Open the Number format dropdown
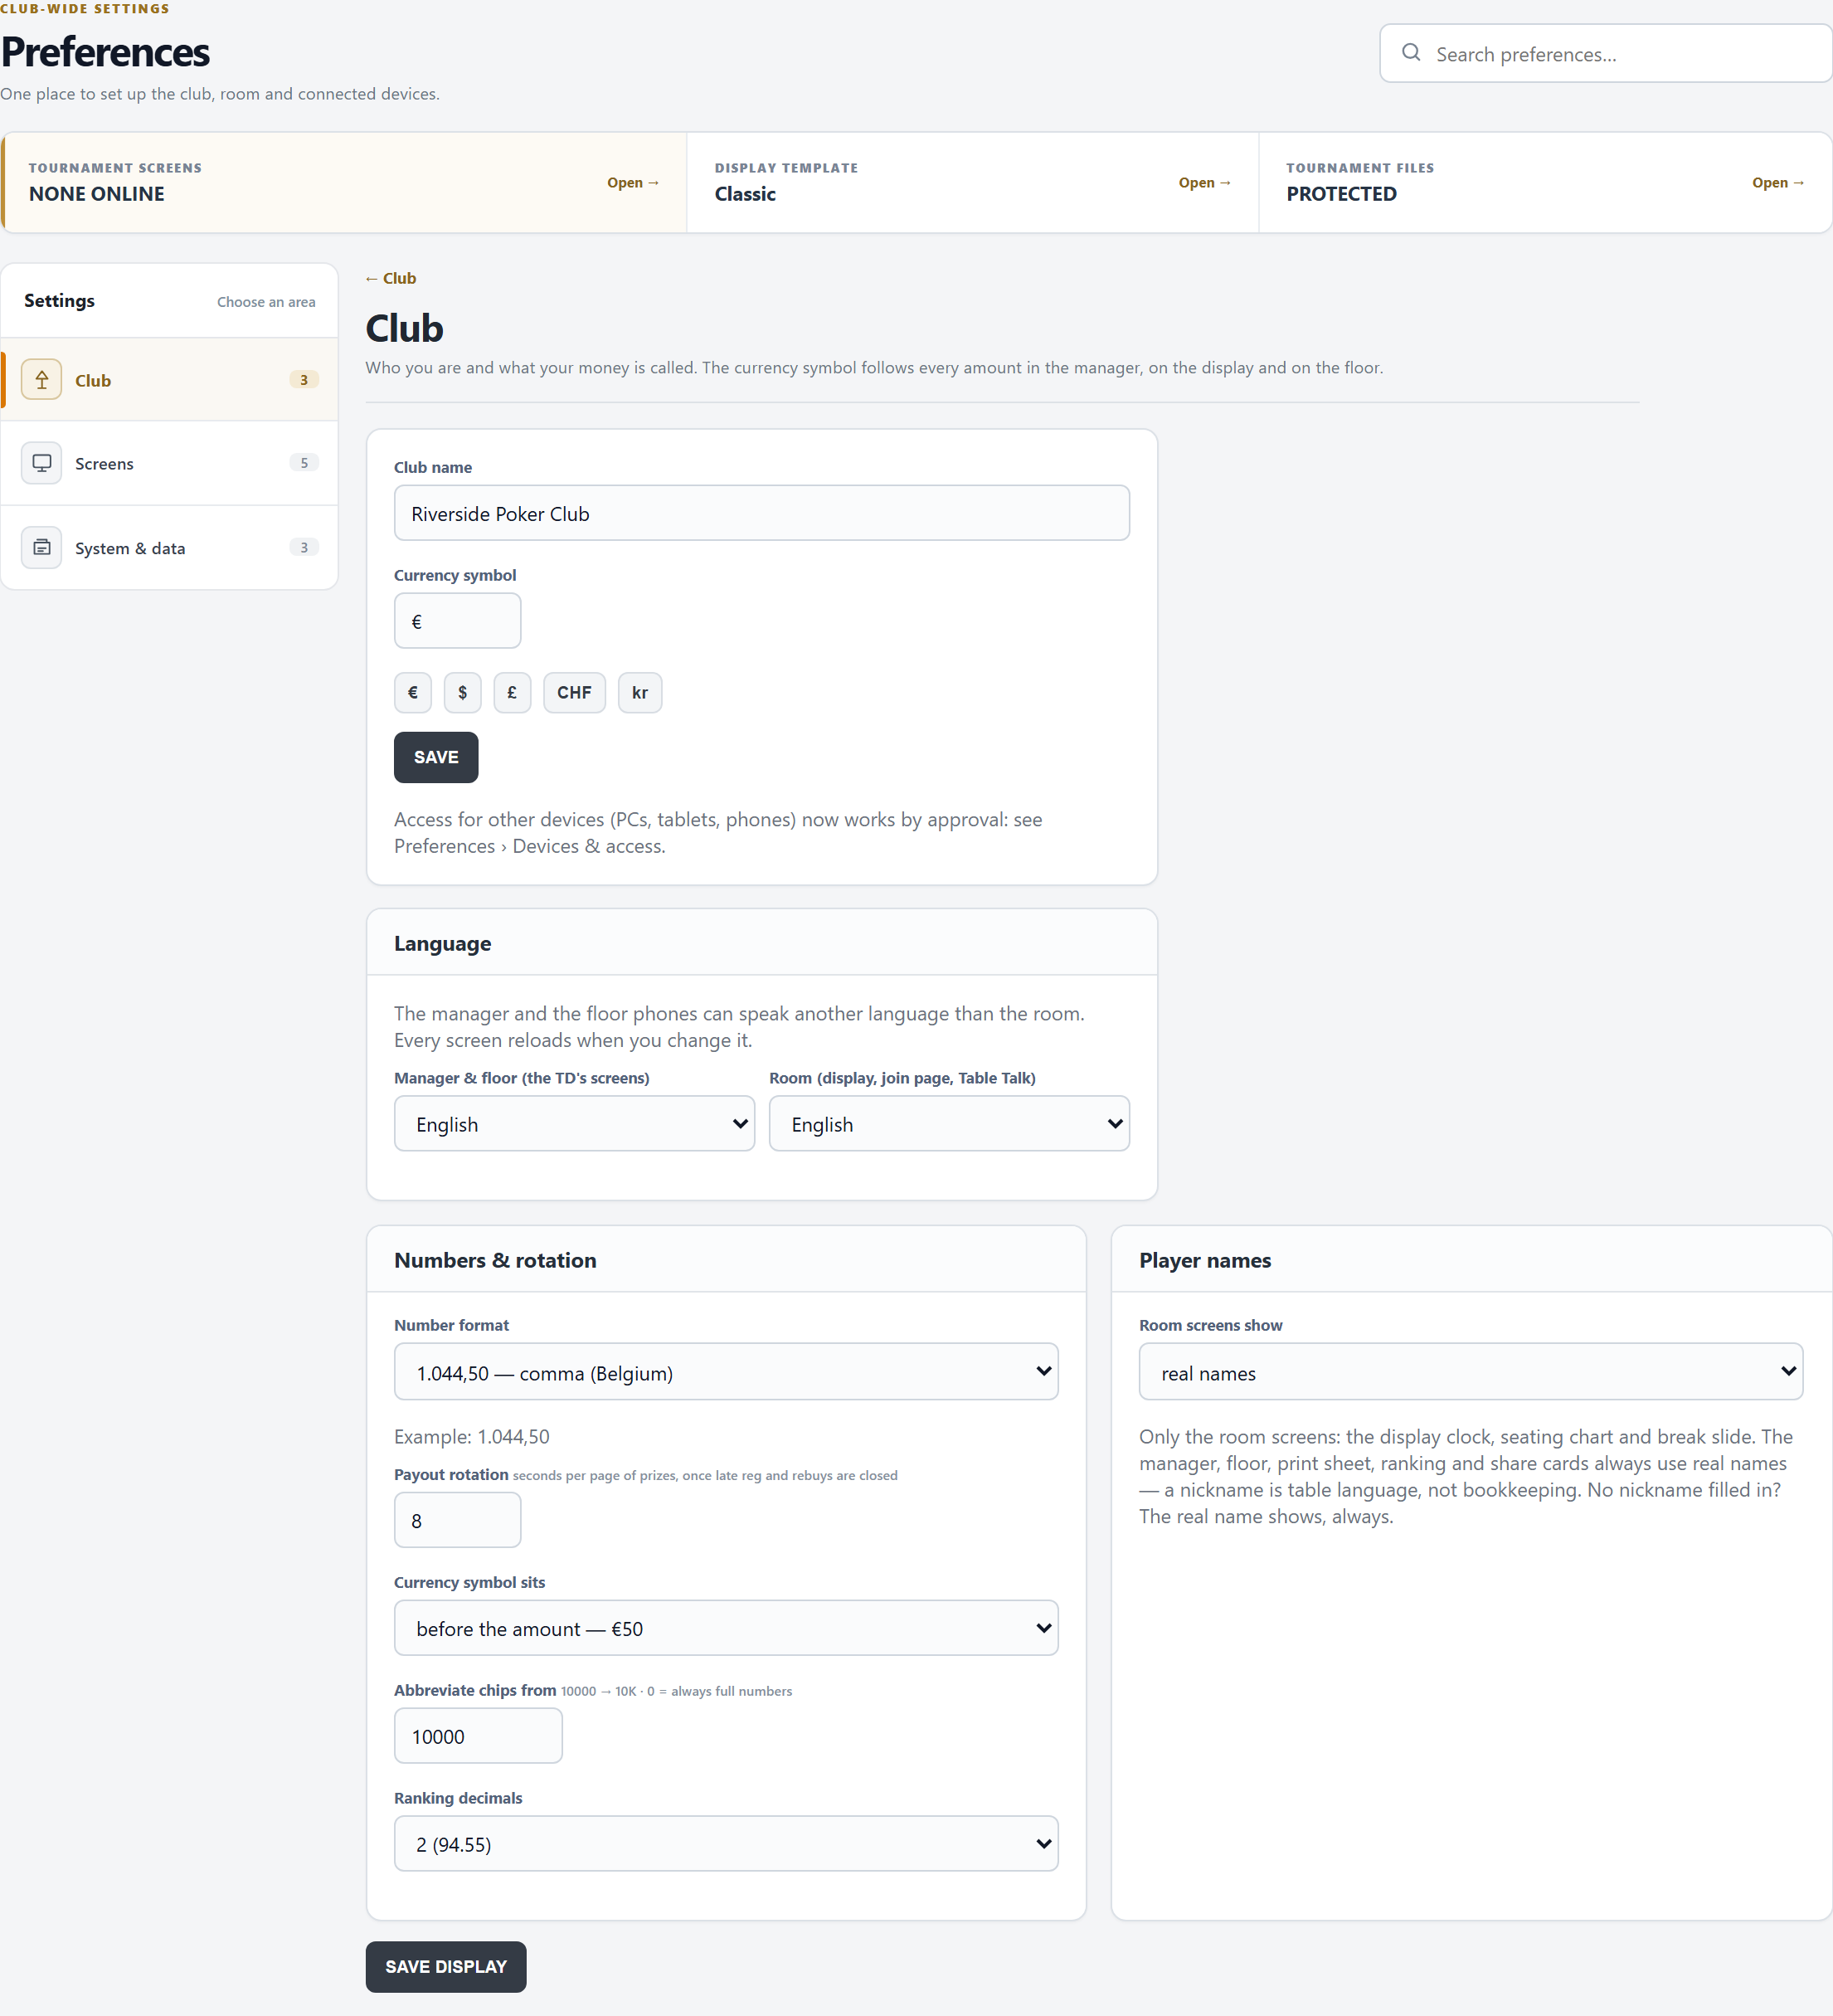 click(x=726, y=1372)
